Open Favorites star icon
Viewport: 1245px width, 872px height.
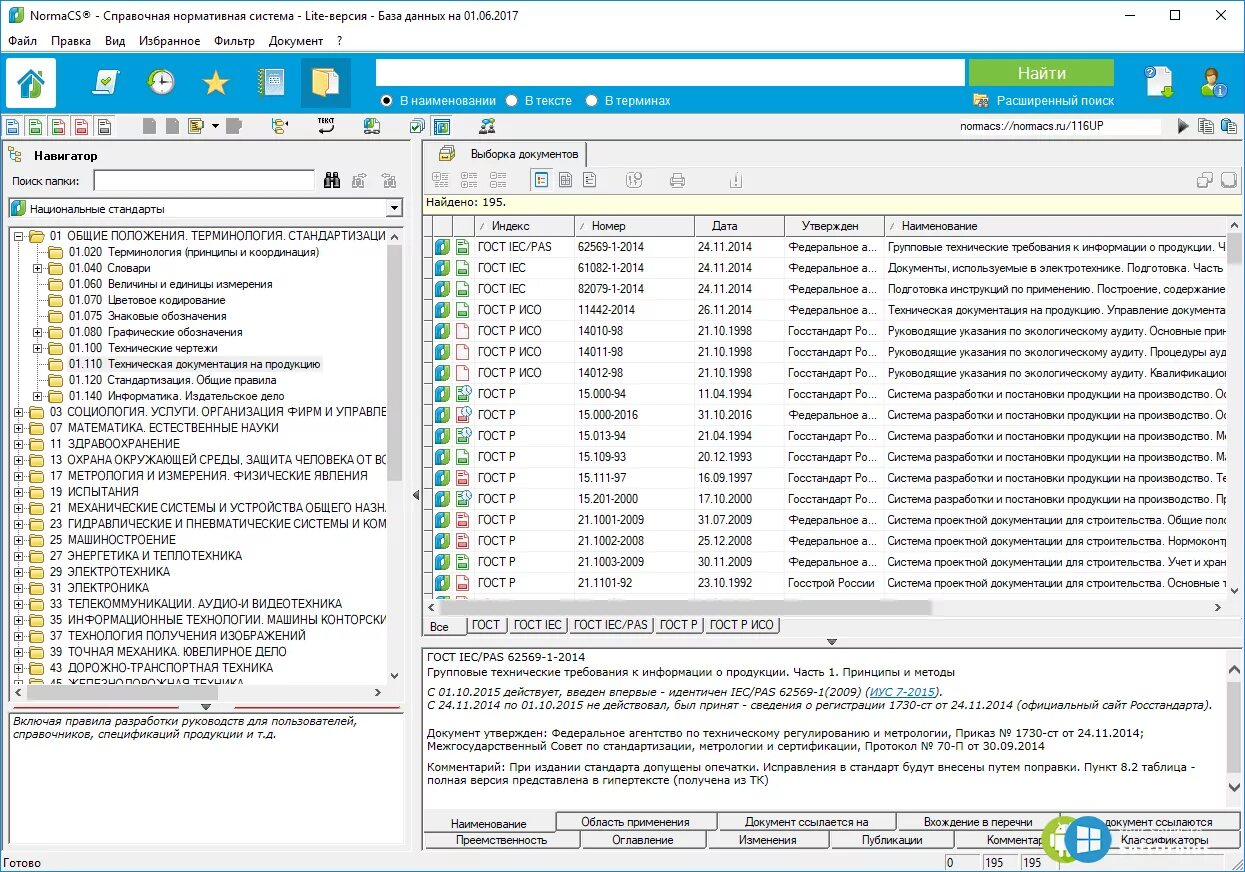216,82
